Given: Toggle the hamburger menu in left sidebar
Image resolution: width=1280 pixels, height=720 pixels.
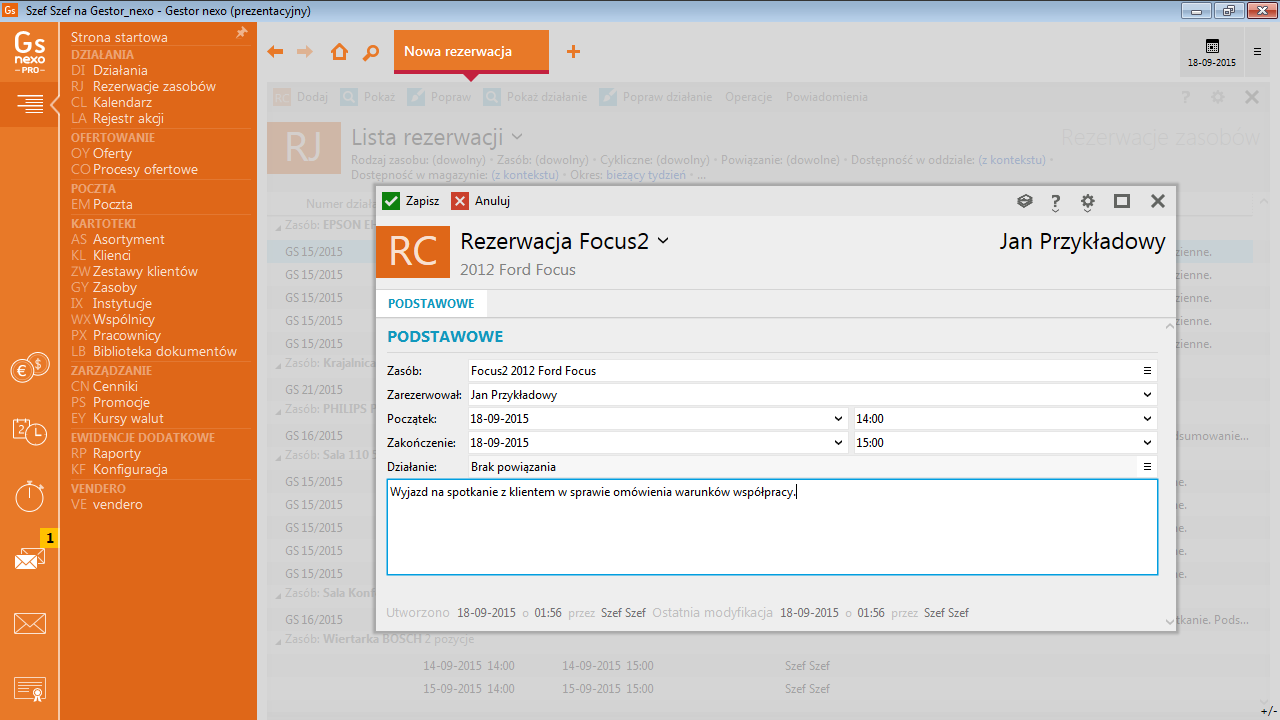Looking at the screenshot, I should tap(29, 102).
